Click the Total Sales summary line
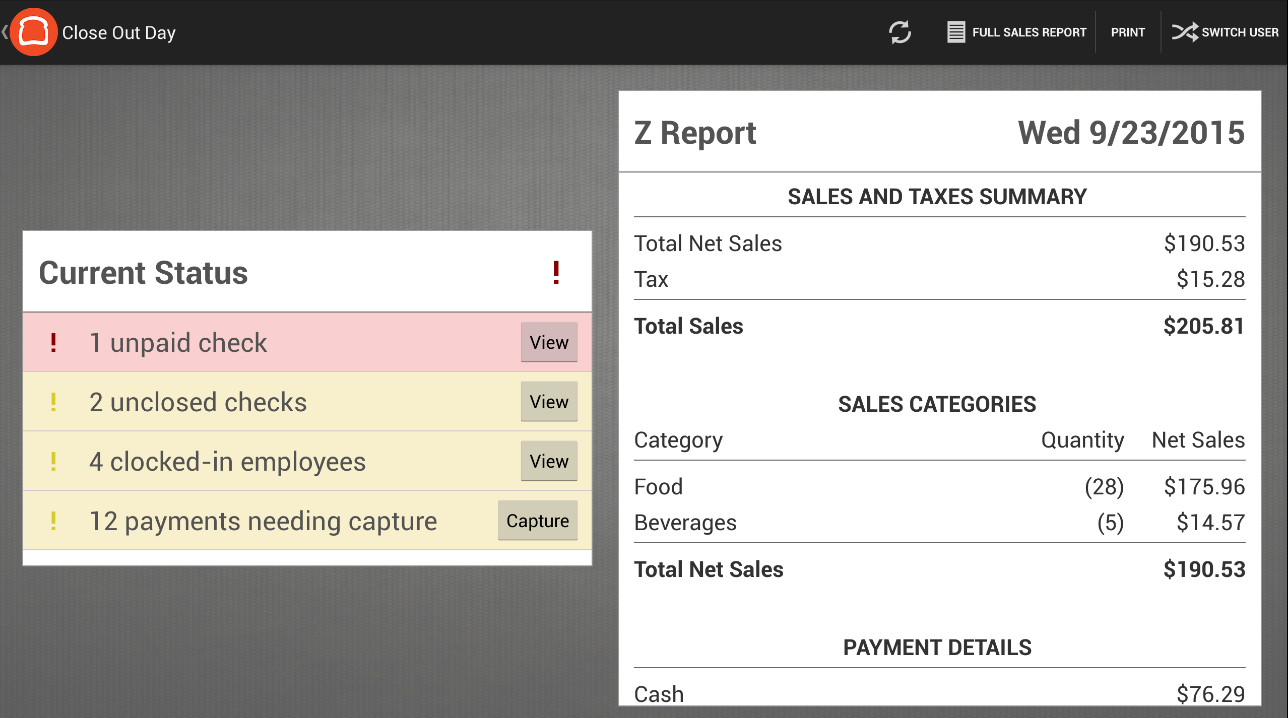Screen dimensions: 1288x718 click(x=938, y=326)
